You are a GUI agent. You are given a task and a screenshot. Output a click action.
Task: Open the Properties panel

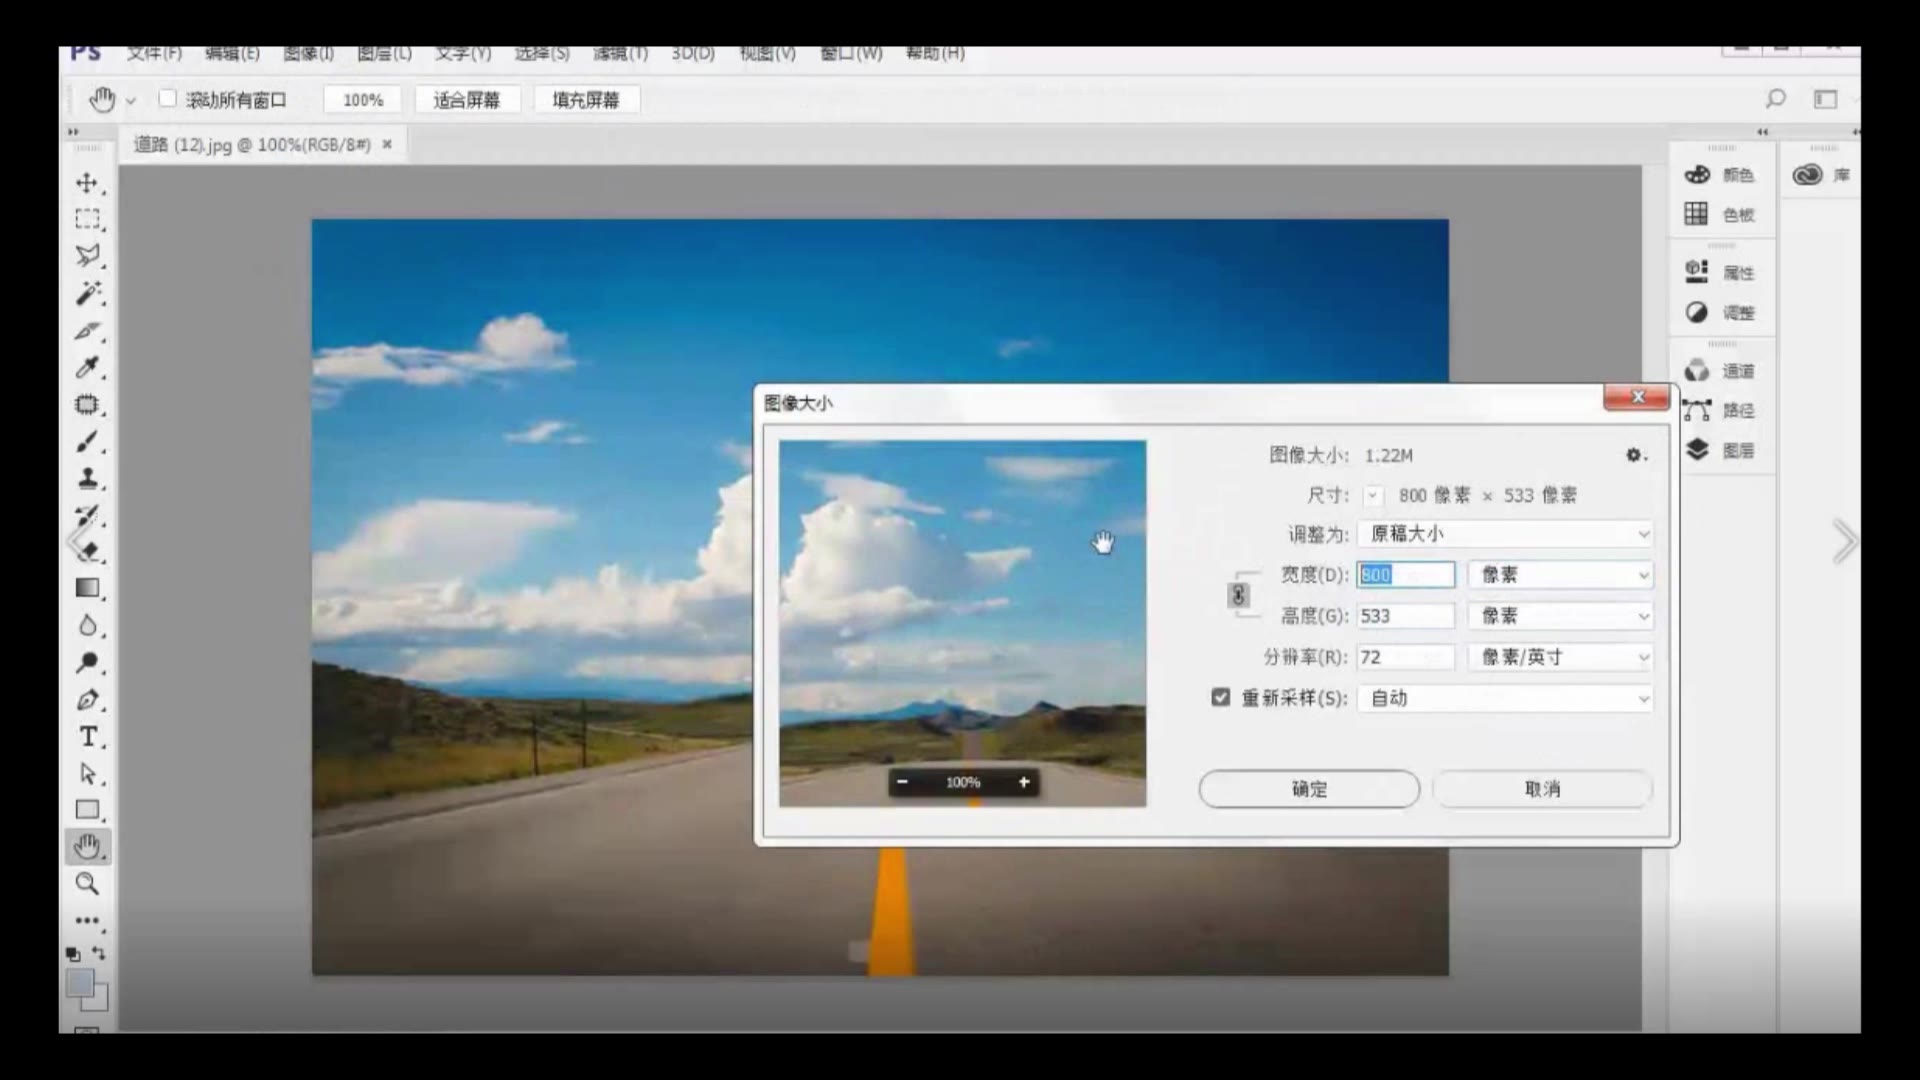point(1719,272)
